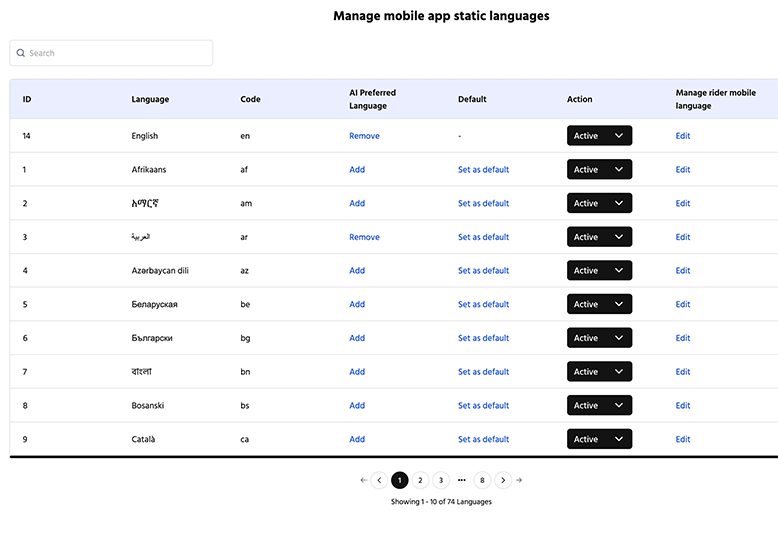Go to previous page chevron
Screen dimensions: 778x534
pos(379,480)
